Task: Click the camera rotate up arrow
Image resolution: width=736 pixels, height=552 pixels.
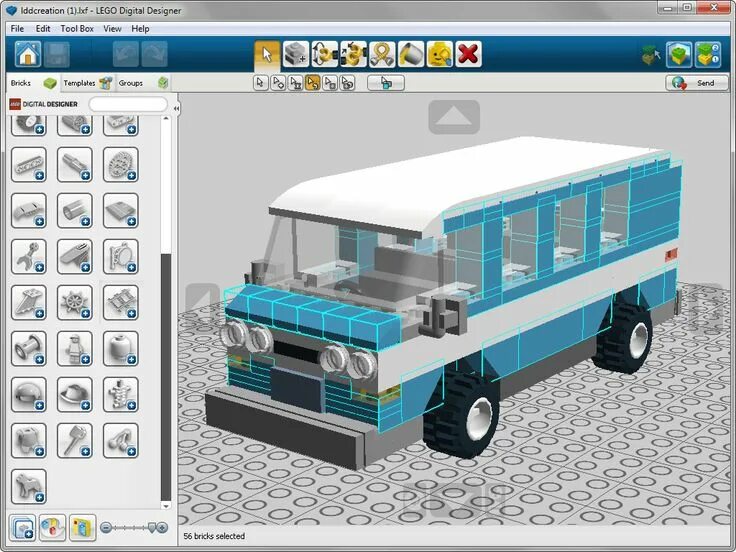Action: coord(454,117)
